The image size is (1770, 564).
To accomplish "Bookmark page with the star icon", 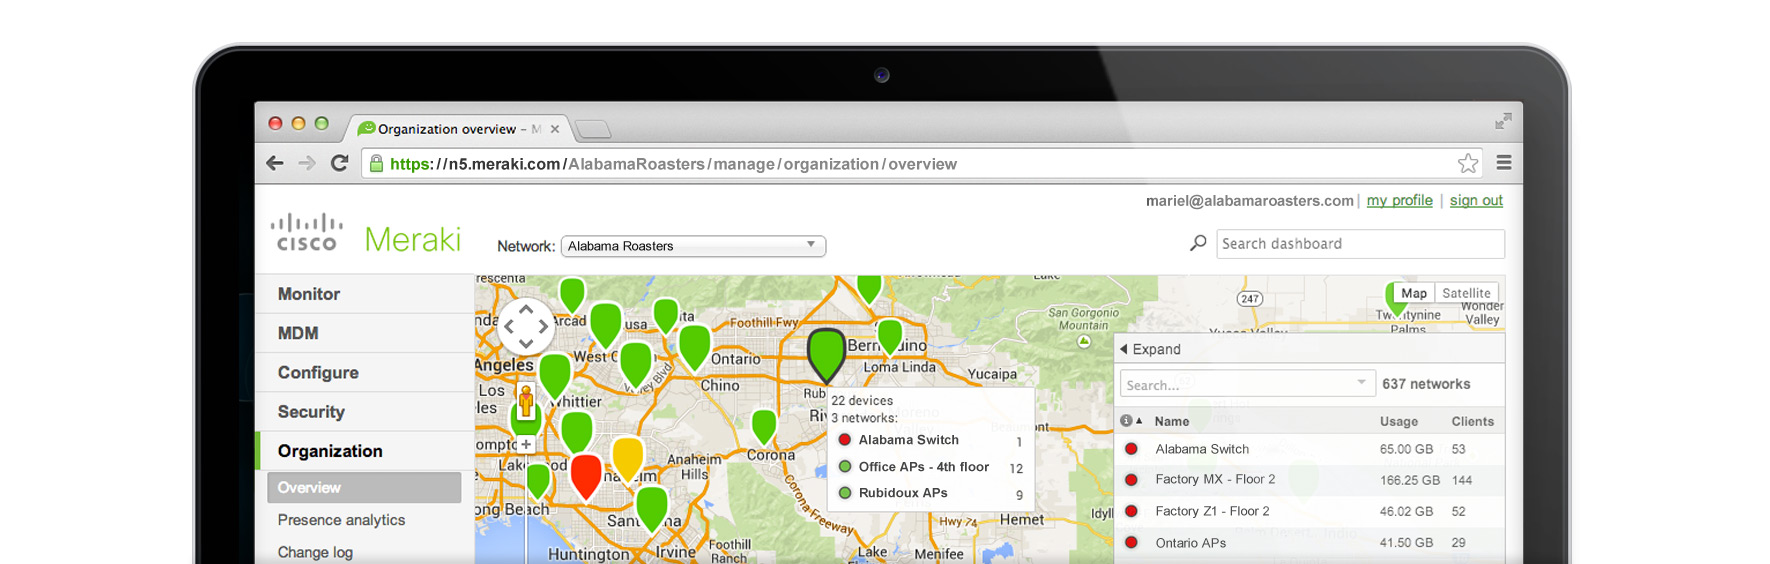I will click(x=1467, y=163).
